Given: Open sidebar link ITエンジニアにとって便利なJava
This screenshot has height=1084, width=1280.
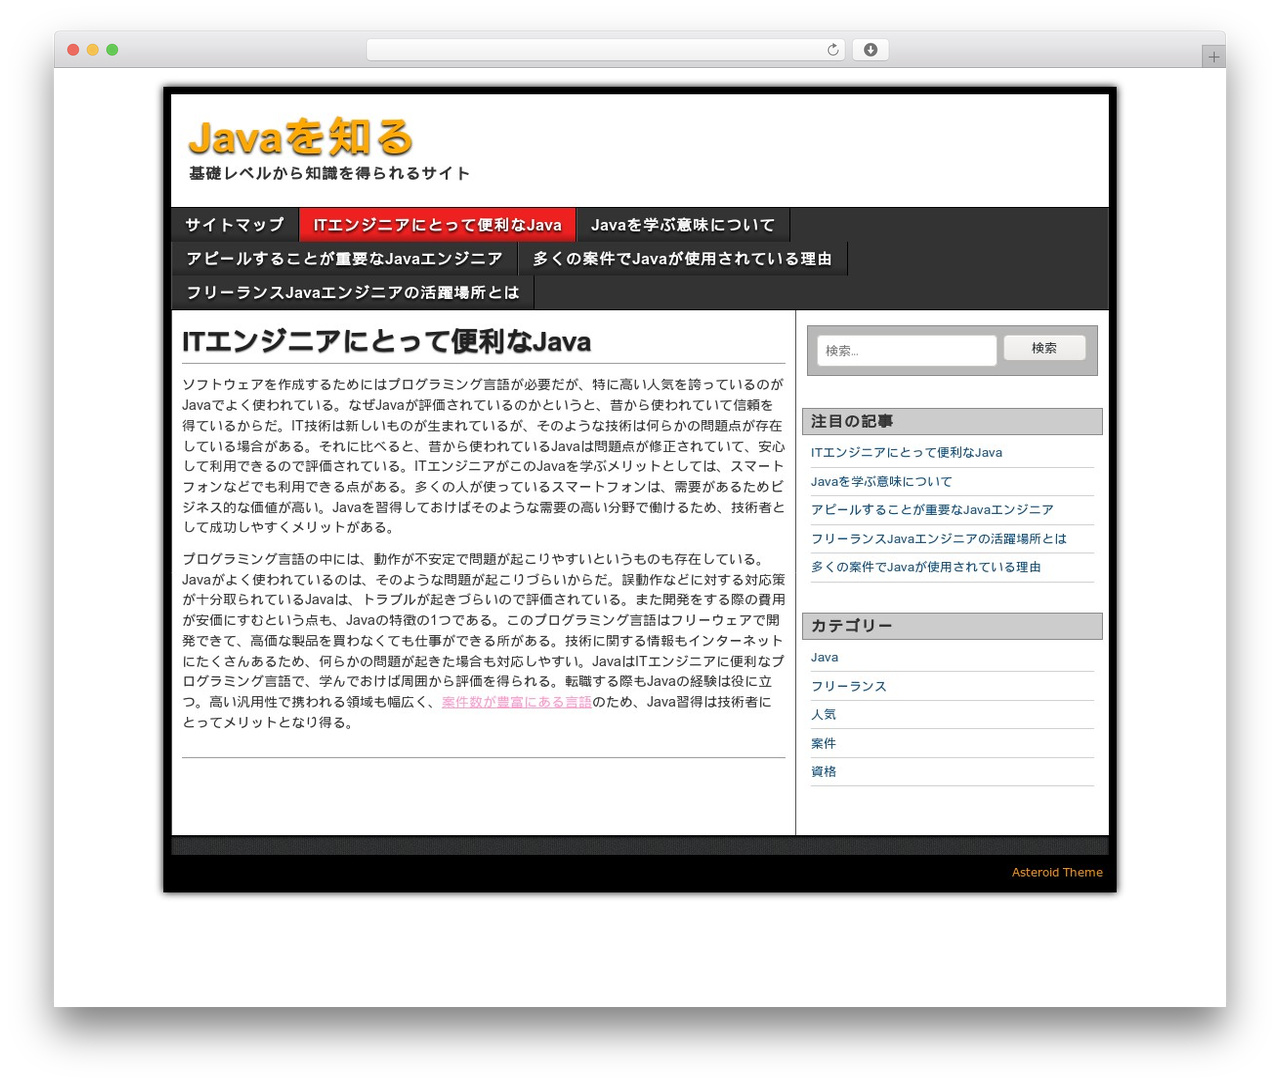Looking at the screenshot, I should click(906, 453).
